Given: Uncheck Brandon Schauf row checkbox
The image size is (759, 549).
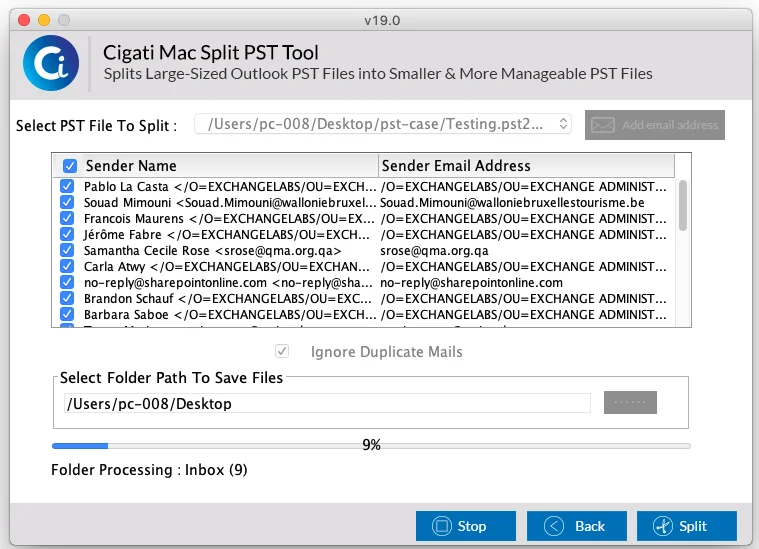Looking at the screenshot, I should point(67,298).
